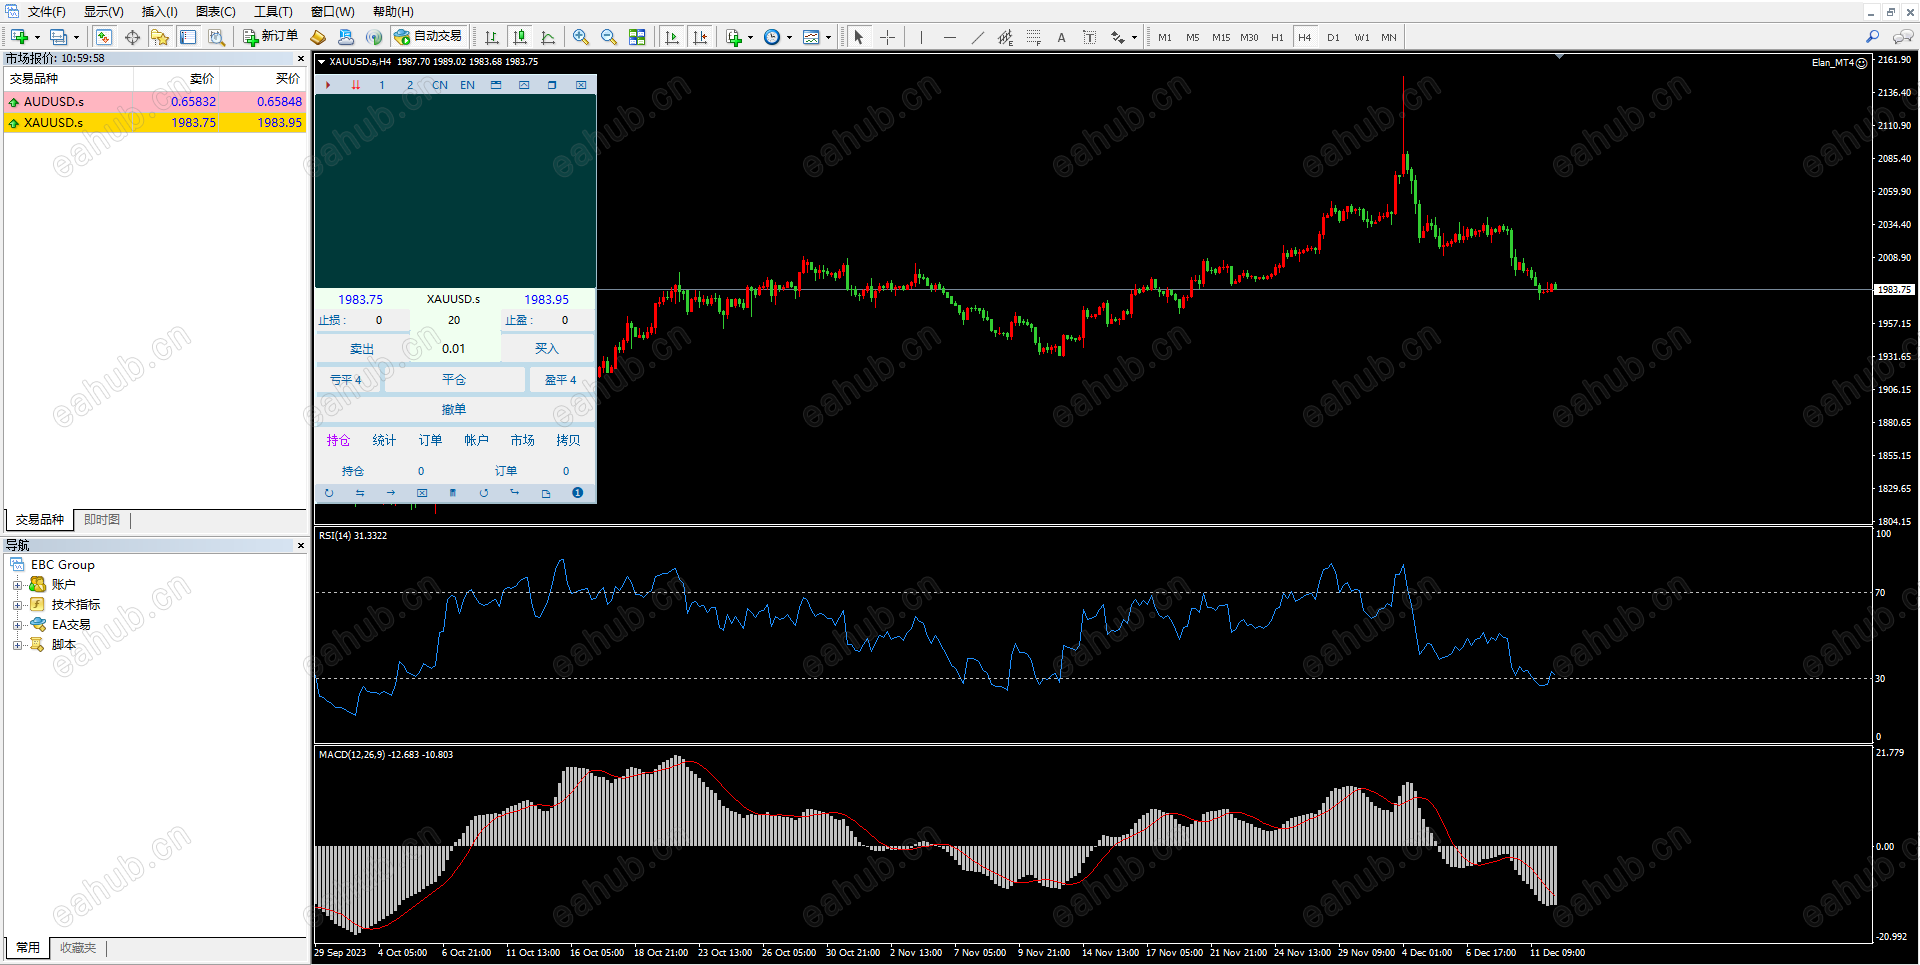The image size is (1920, 965).
Task: Expand the 技术指标 tree node
Action: [17, 605]
